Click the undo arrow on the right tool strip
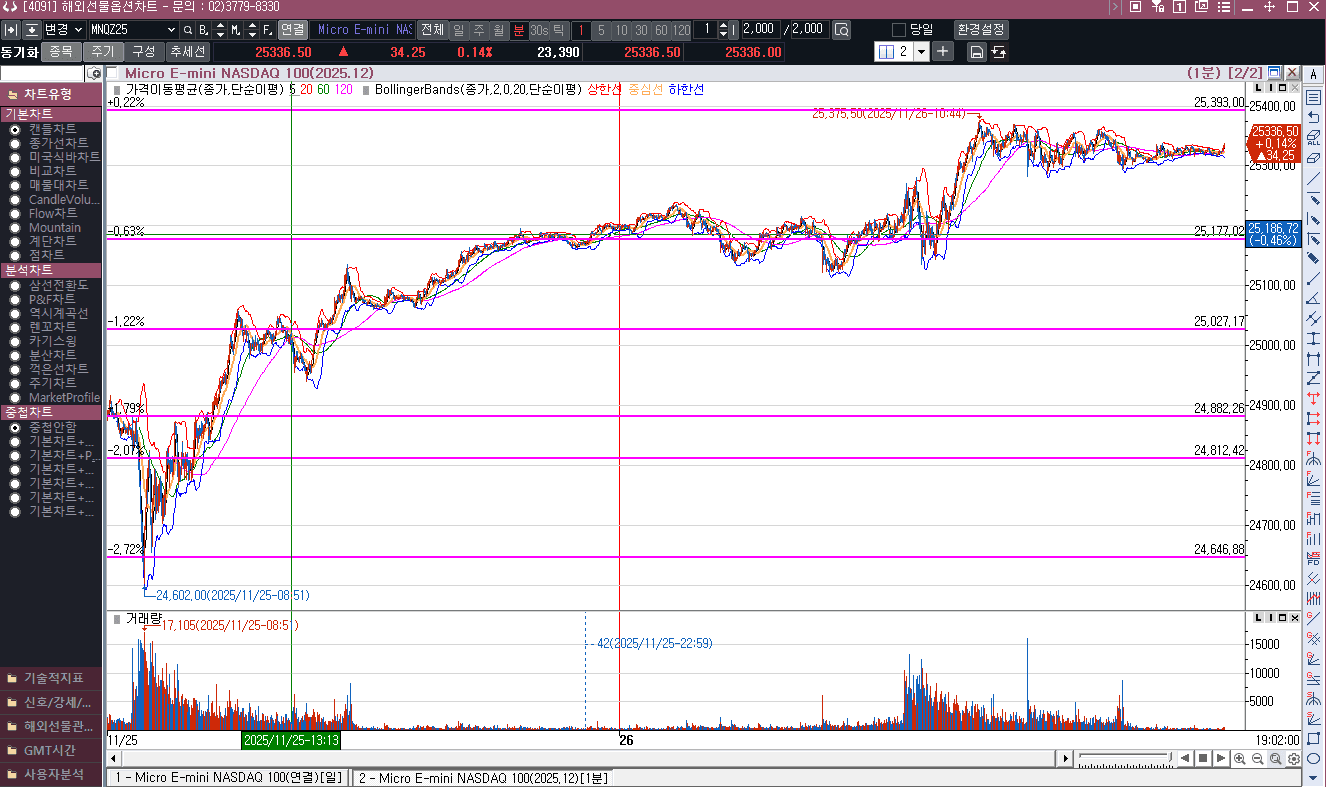 1312,115
